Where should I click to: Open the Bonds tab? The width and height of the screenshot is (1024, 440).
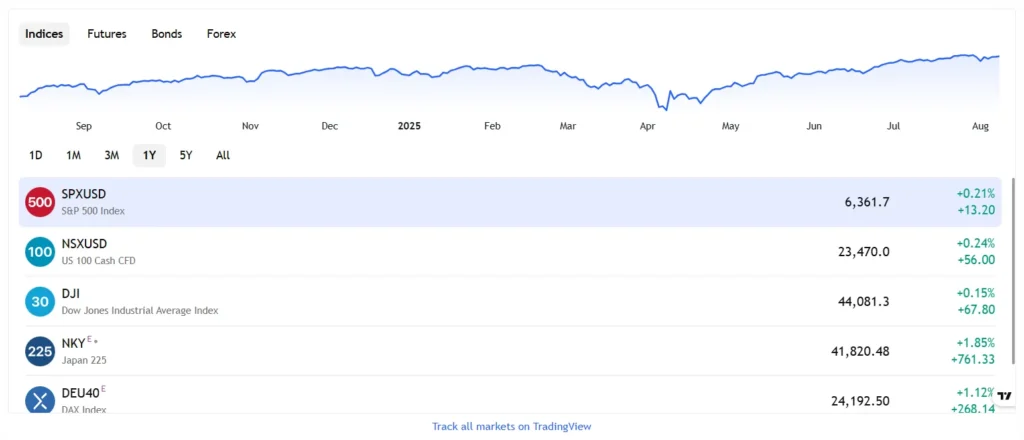point(167,34)
